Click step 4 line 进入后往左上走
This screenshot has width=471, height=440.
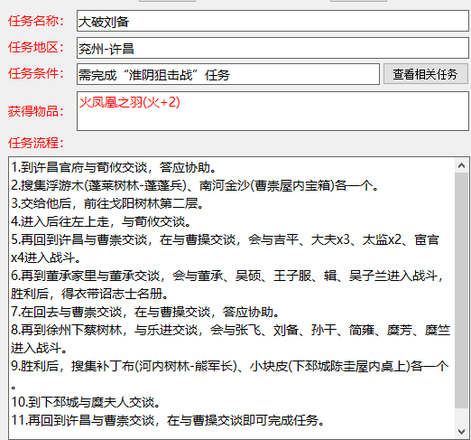tap(101, 221)
